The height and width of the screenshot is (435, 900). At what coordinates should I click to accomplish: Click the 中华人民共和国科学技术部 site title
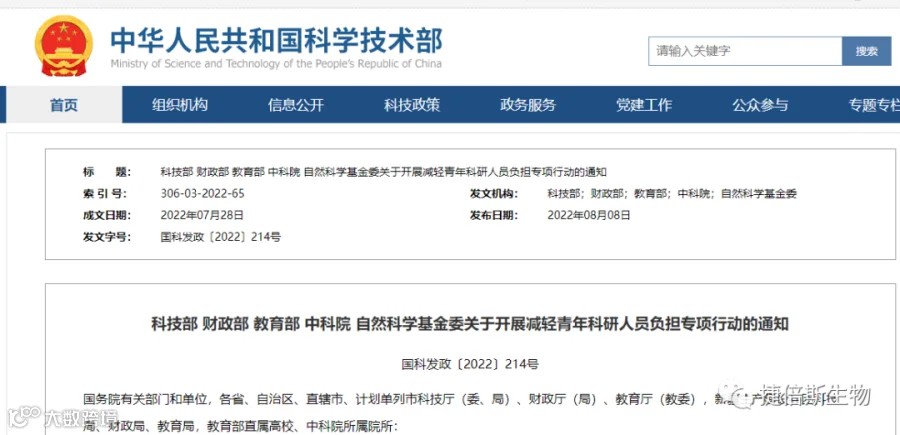(x=277, y=39)
